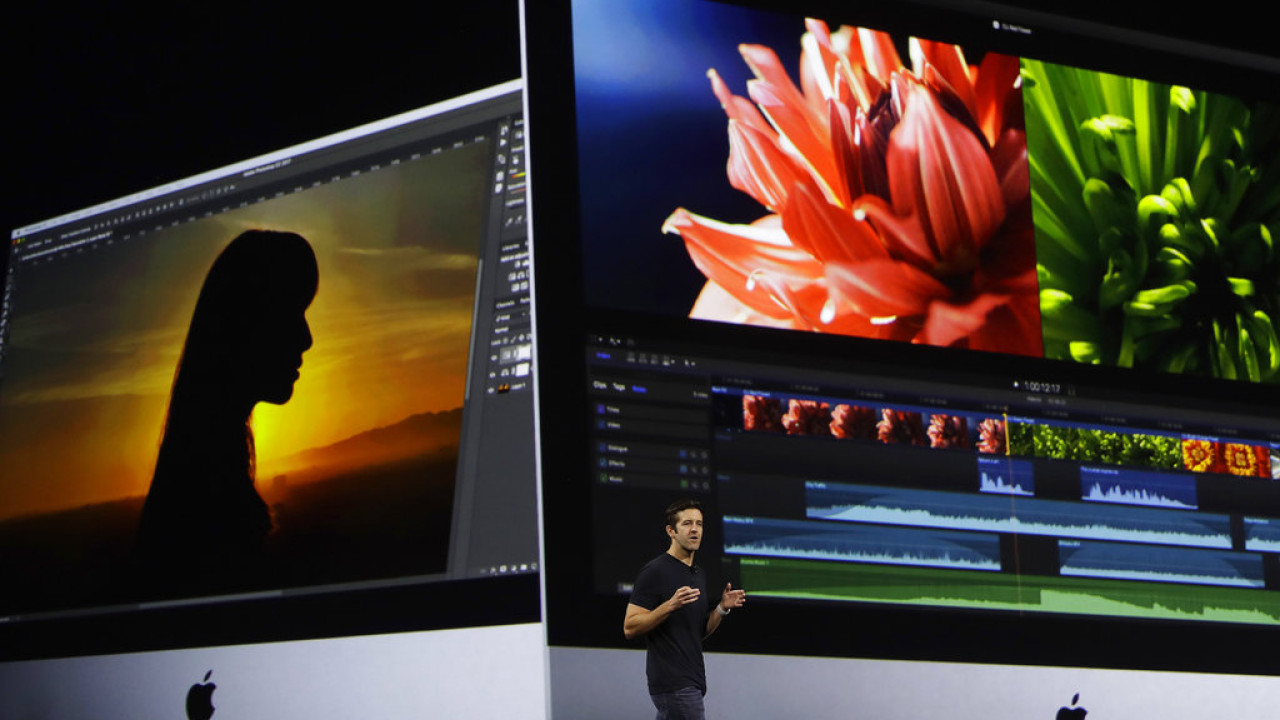1280x720 pixels.
Task: Hide the bottom Photoshop layer via eye icon
Action: click(494, 387)
